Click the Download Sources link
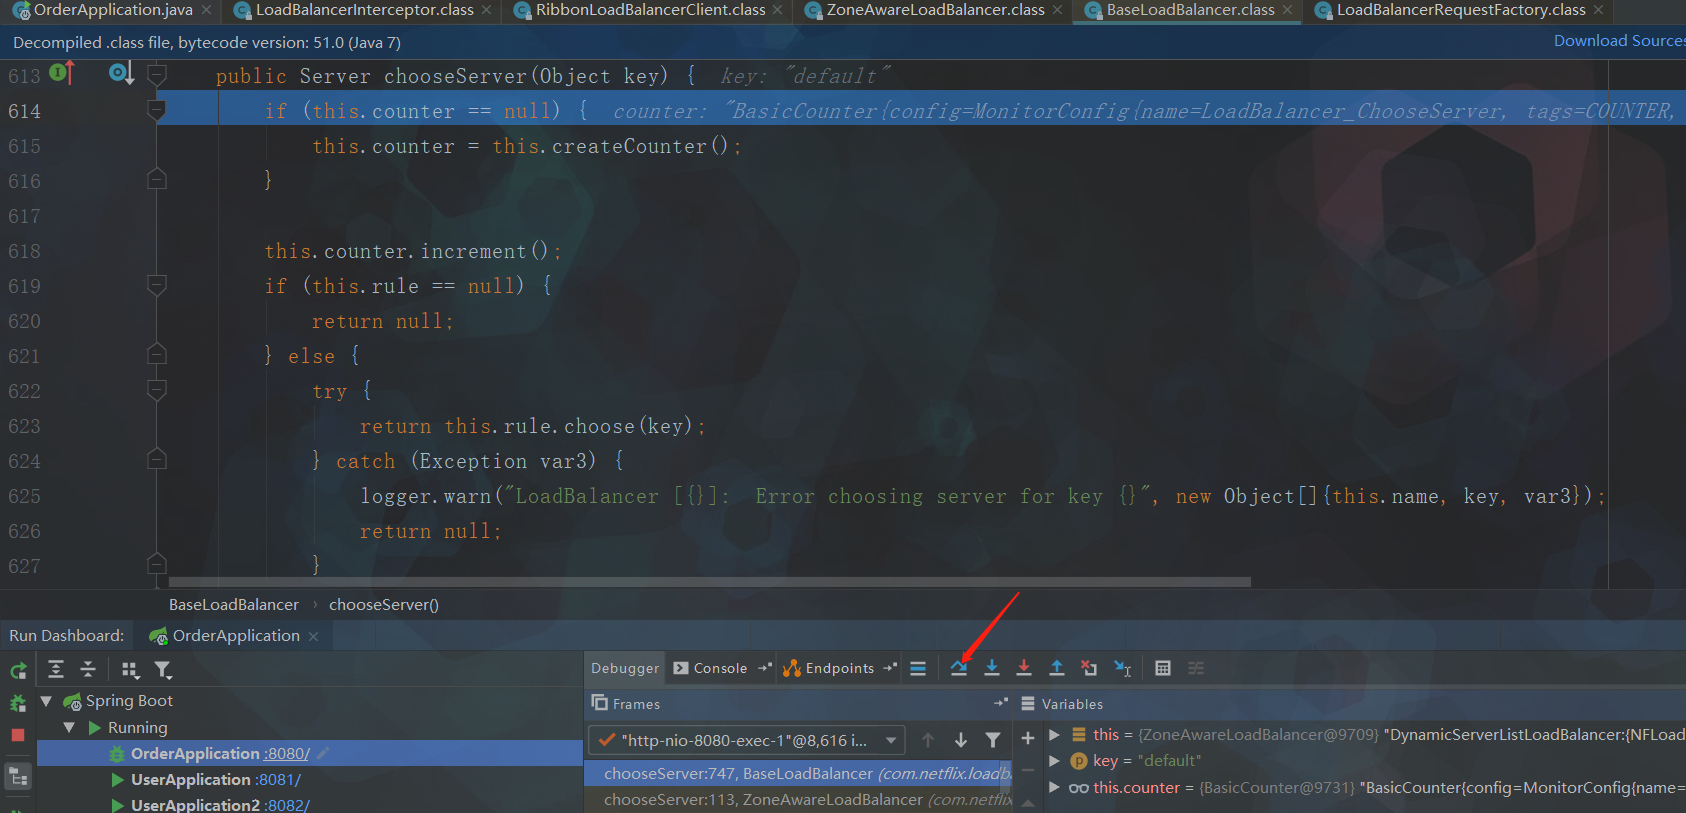This screenshot has height=813, width=1686. coord(1619,41)
